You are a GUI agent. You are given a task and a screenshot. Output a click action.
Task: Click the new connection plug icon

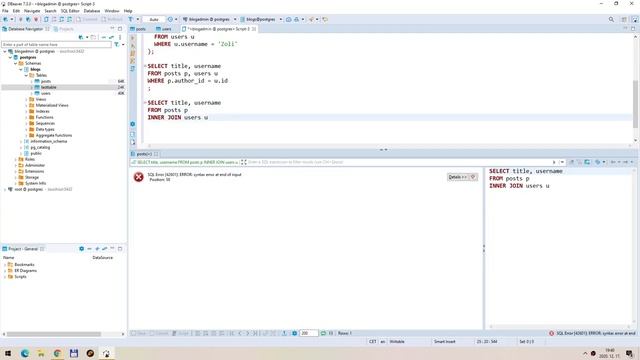pos(6,19)
